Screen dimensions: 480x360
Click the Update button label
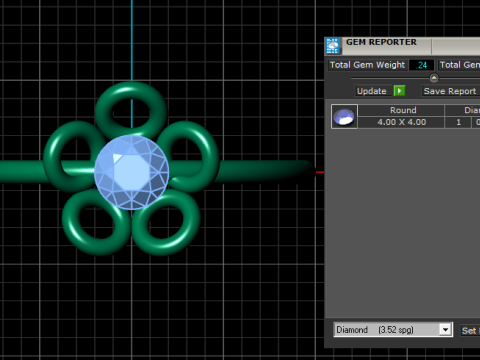[x=372, y=91]
